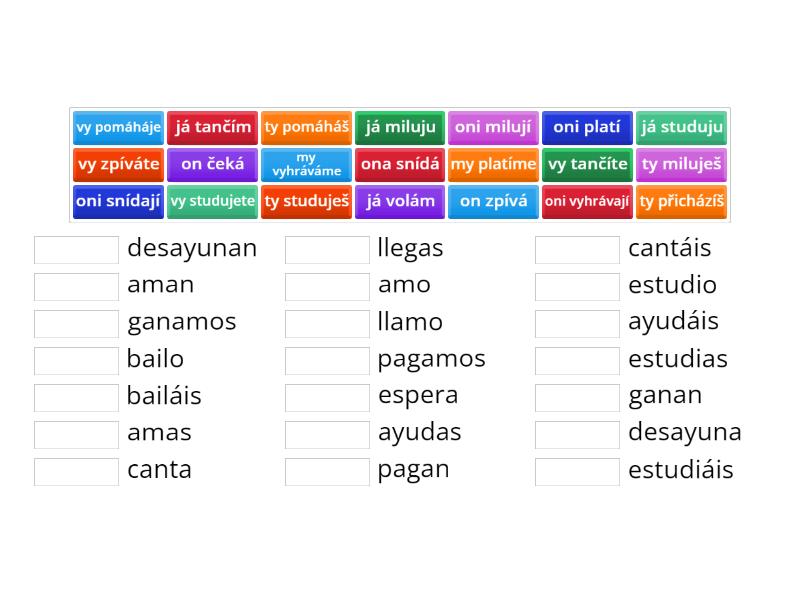Screen dimensions: 800x600
Task: Click the 'vy pomáháje' blue tile
Action: click(118, 128)
